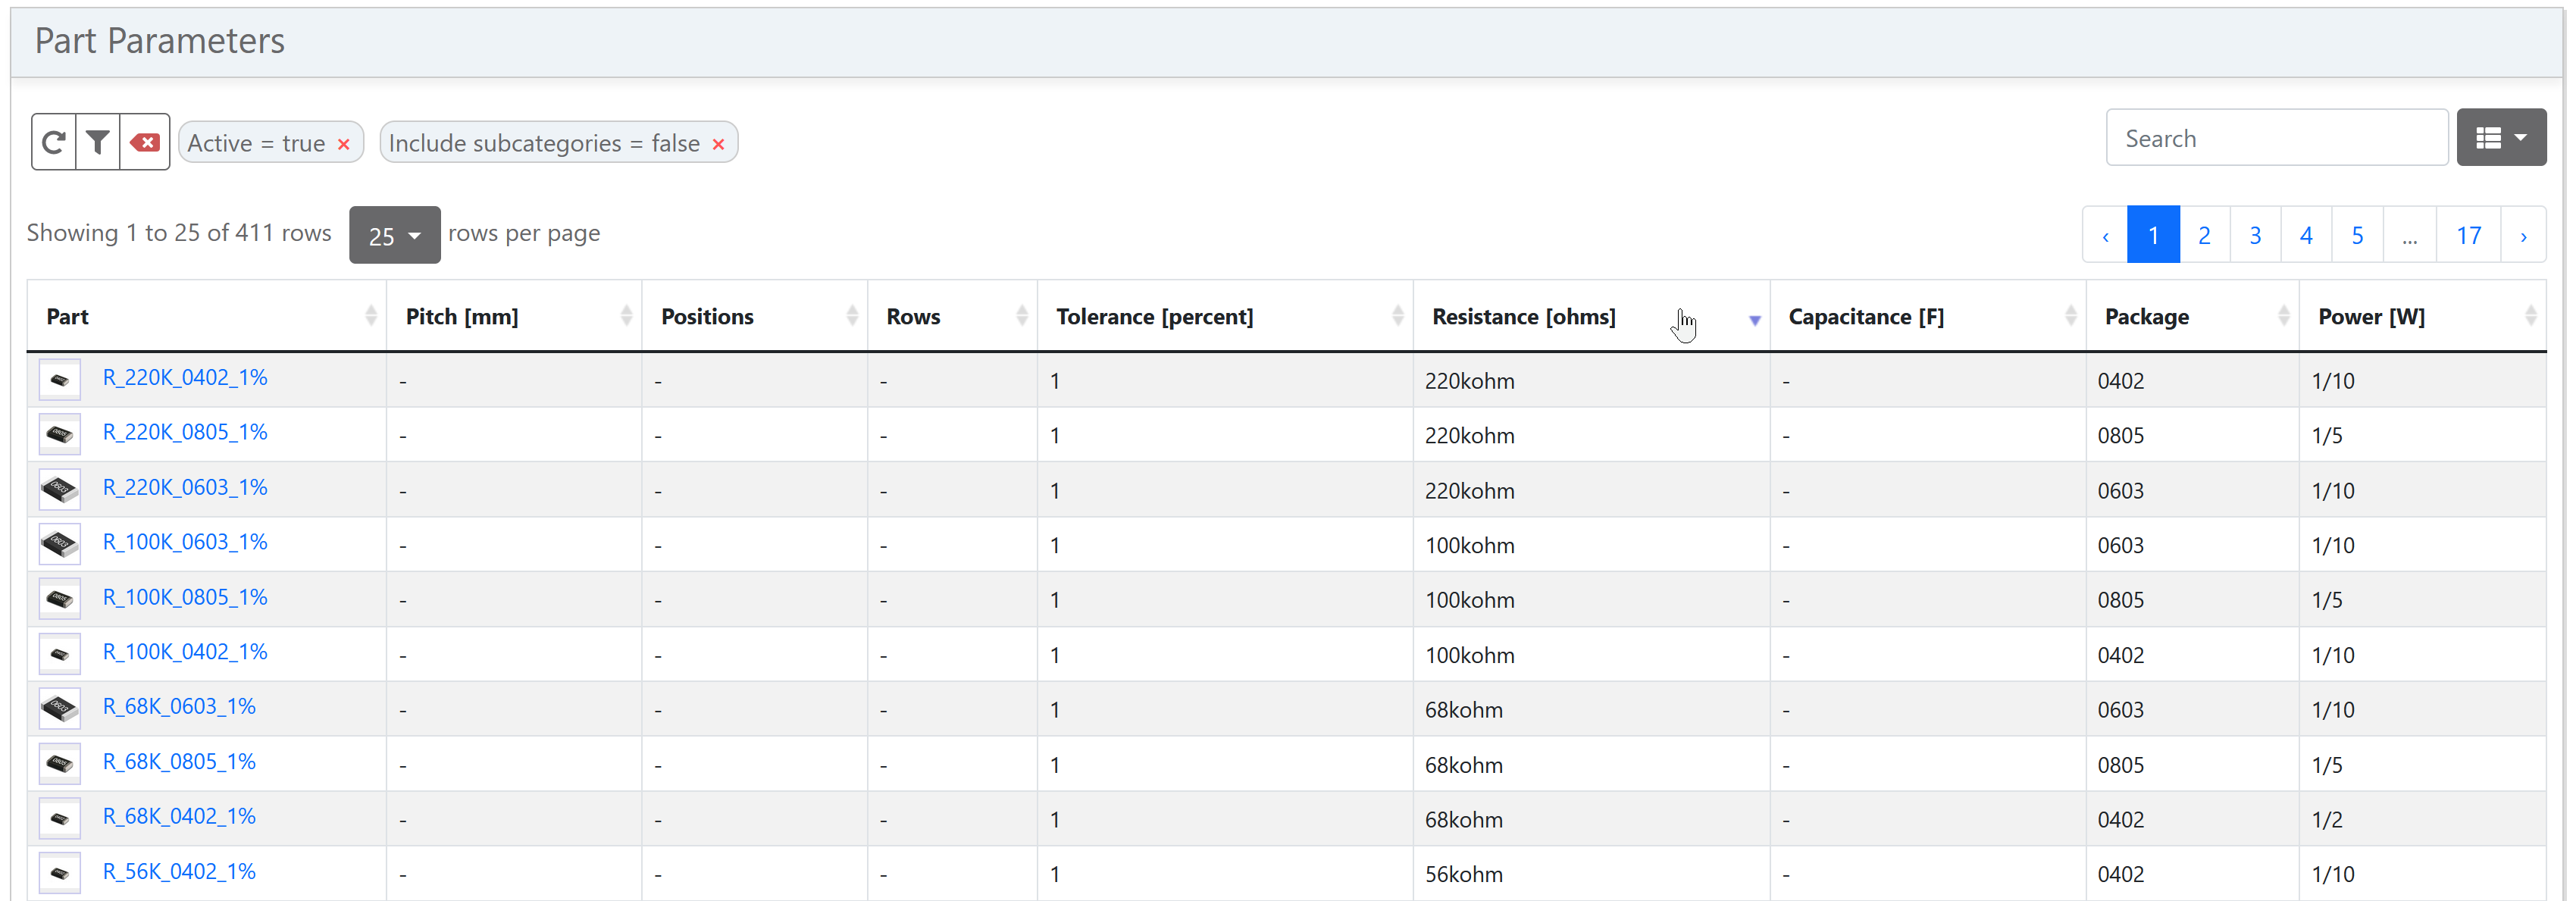Sort by Resistance [ohms] column arrow
This screenshot has width=2576, height=901.
pyautogui.click(x=1754, y=320)
